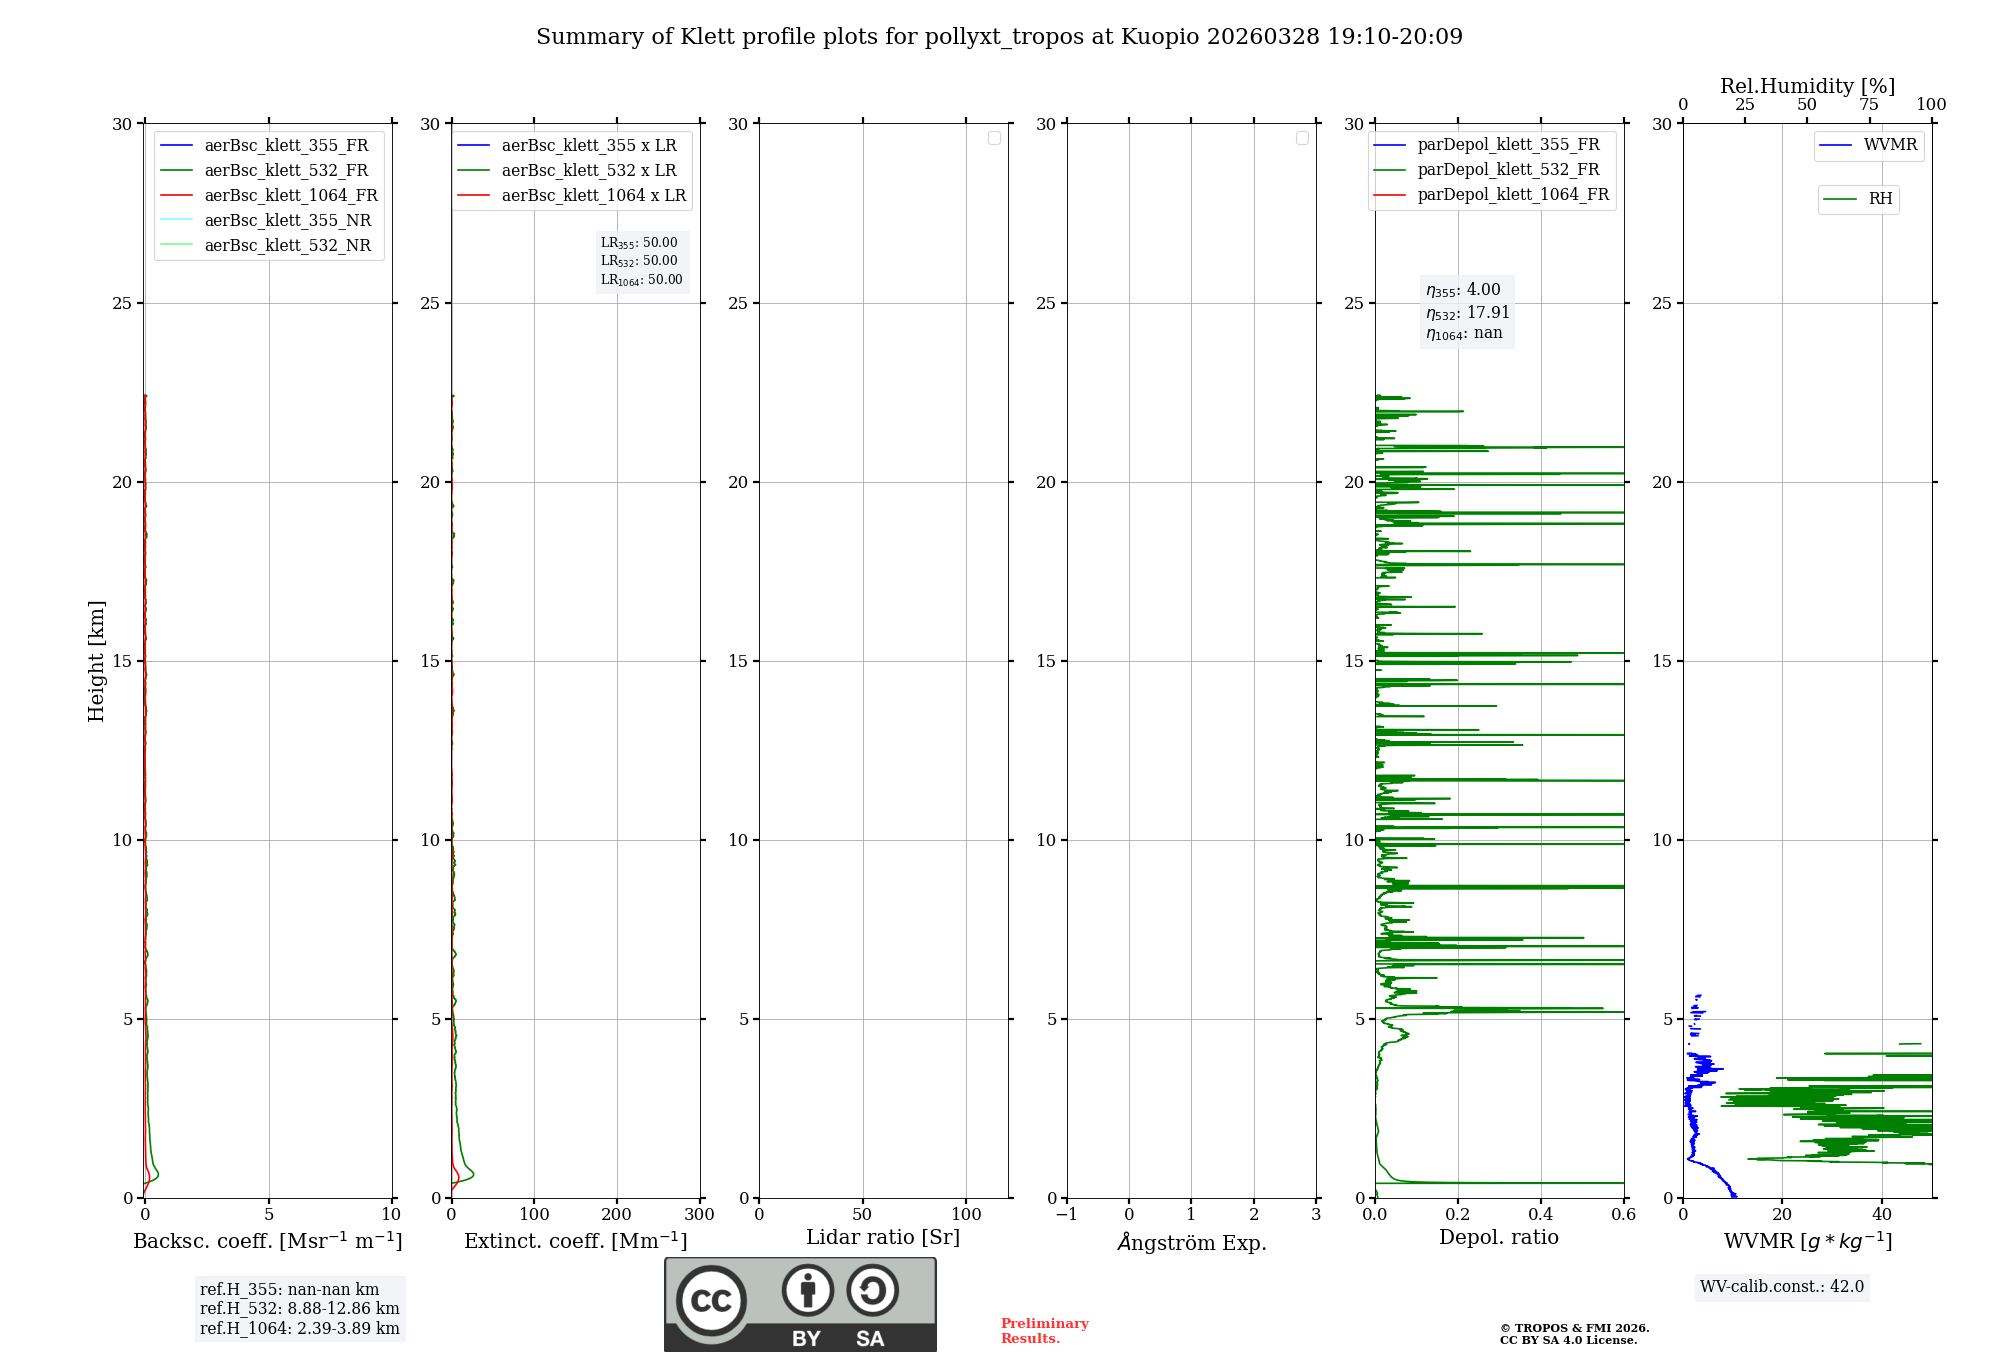Click the CC BY SA 4.0 License text
The height and width of the screenshot is (1360, 2000).
tap(1568, 1340)
